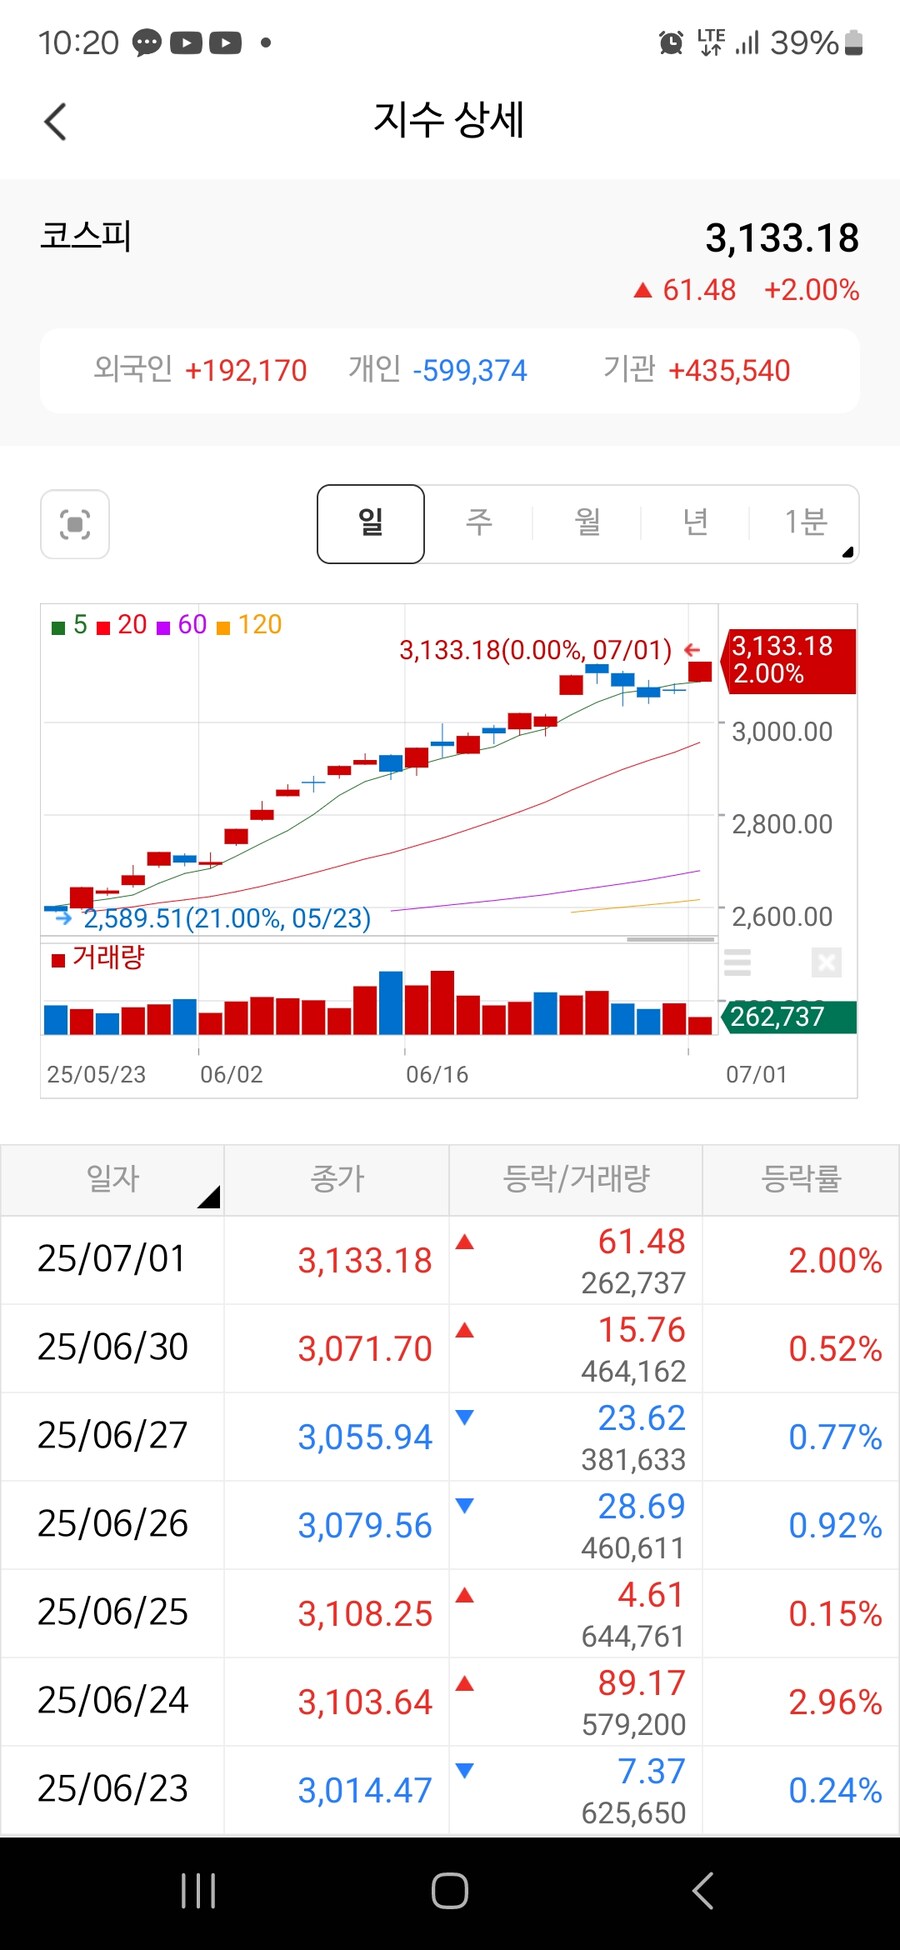Tap the green 5-day moving average legend
Screen dimensions: 900x1950
coord(70,625)
